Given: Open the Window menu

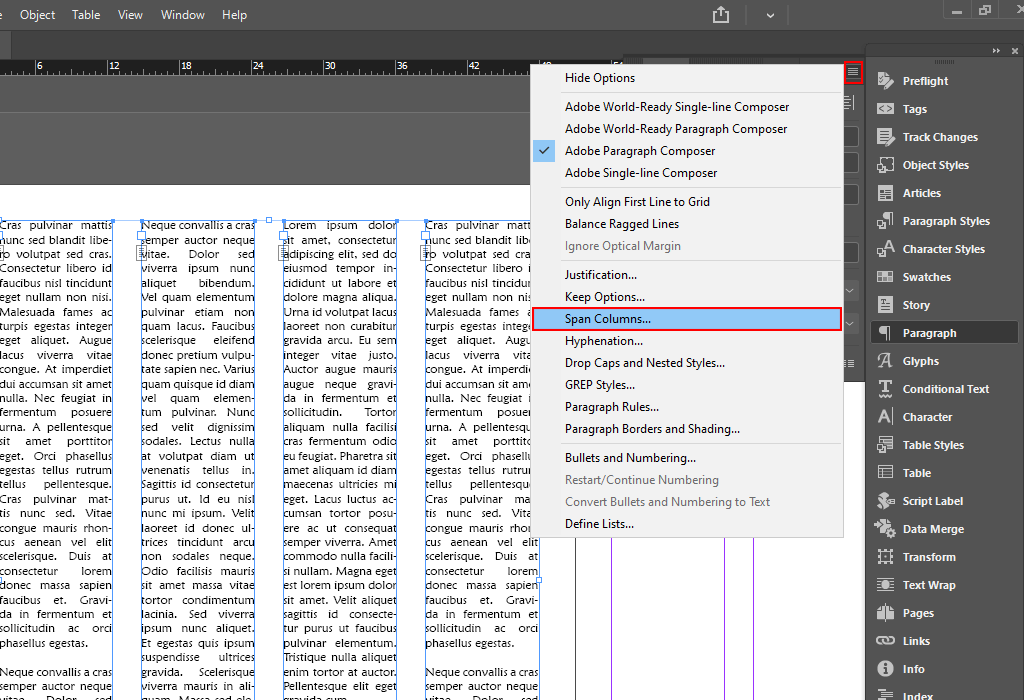Looking at the screenshot, I should [x=183, y=15].
